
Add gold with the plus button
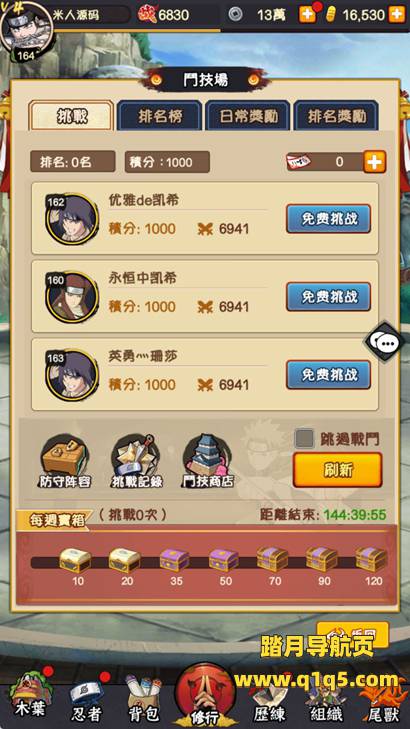[x=397, y=14]
